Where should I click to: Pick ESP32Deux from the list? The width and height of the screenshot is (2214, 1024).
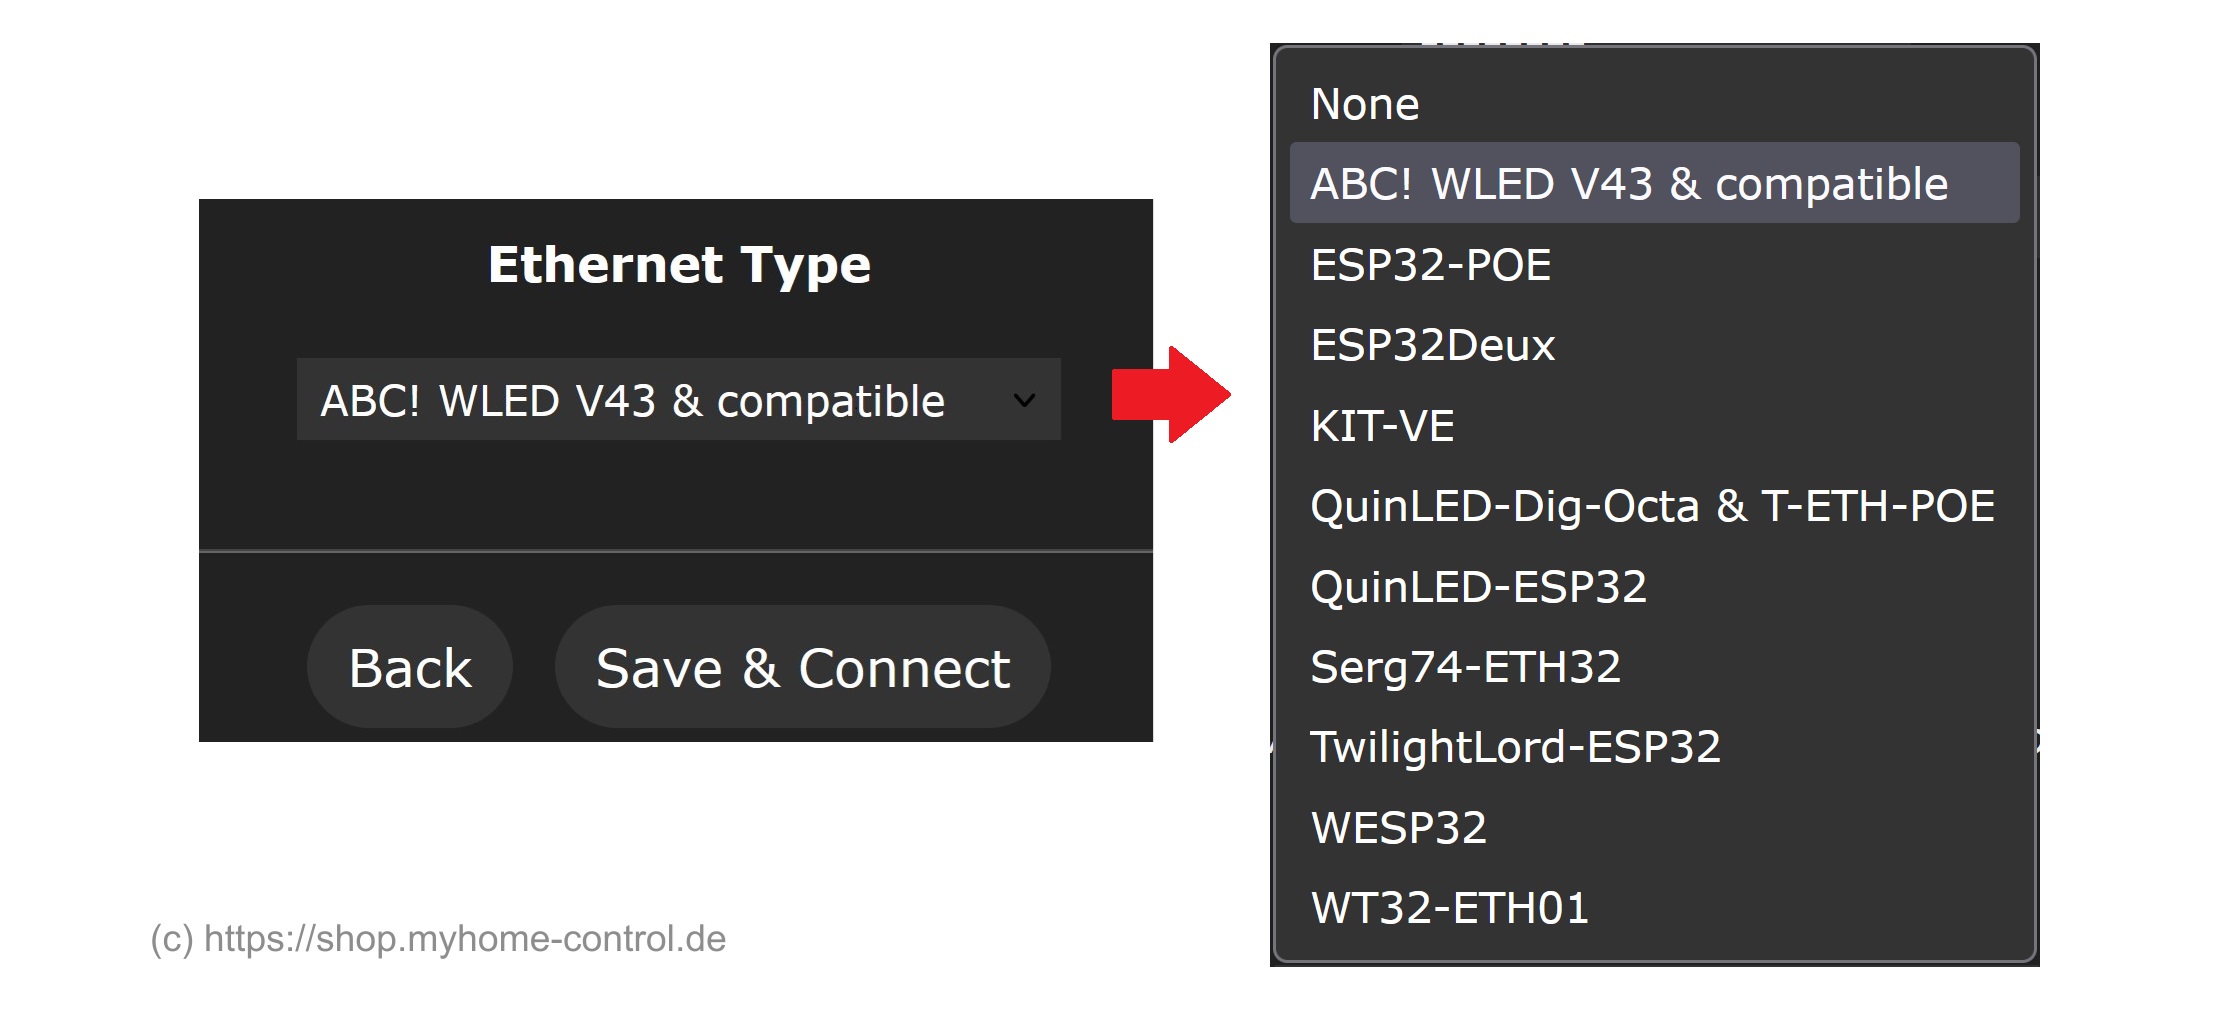(1654, 345)
